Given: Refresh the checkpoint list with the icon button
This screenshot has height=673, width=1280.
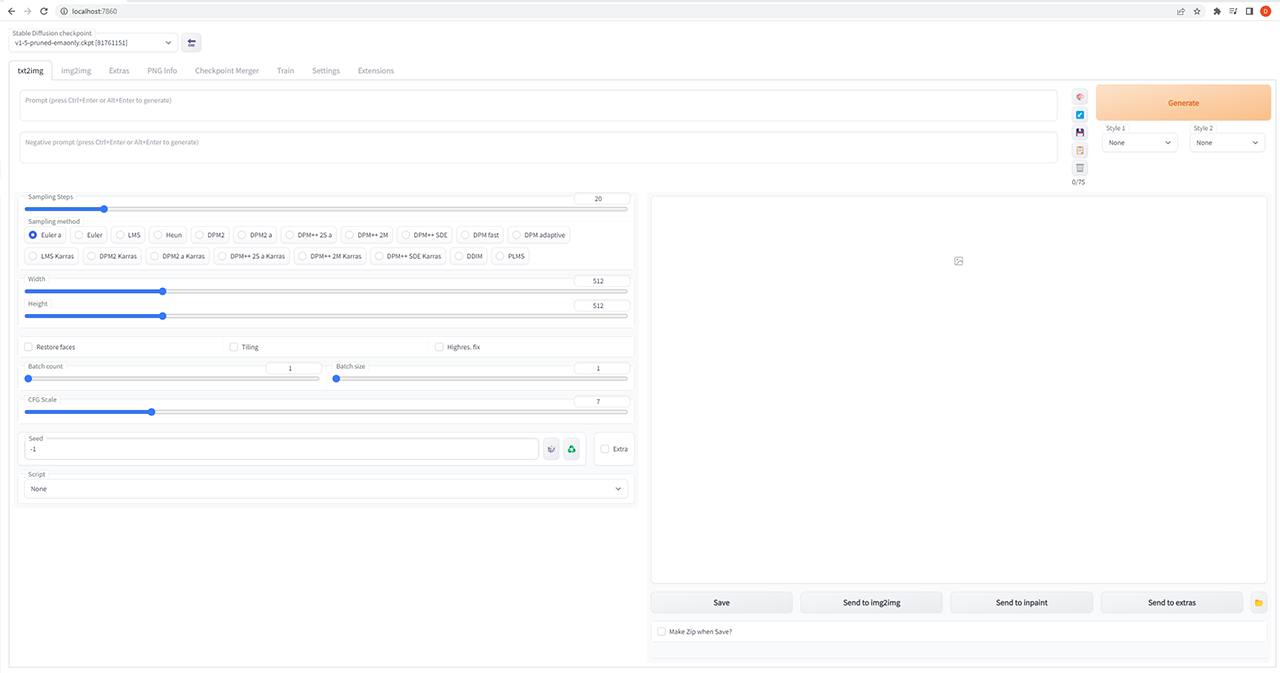Looking at the screenshot, I should (x=191, y=43).
